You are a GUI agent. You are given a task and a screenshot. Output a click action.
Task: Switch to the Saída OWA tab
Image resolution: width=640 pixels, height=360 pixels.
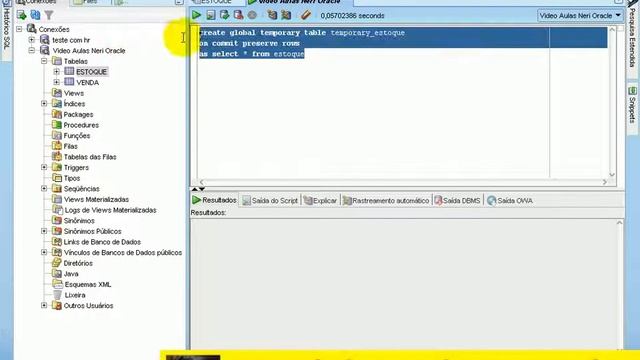pos(510,200)
